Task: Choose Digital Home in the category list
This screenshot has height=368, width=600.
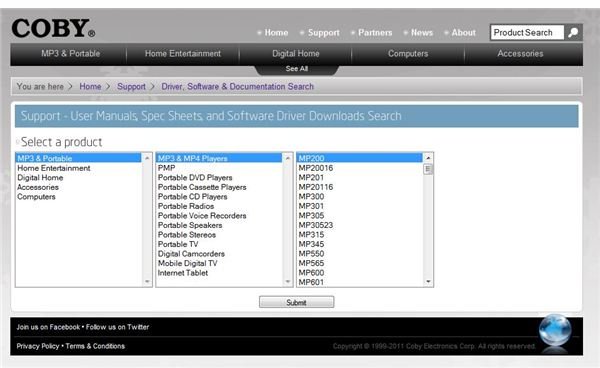Action: 40,177
